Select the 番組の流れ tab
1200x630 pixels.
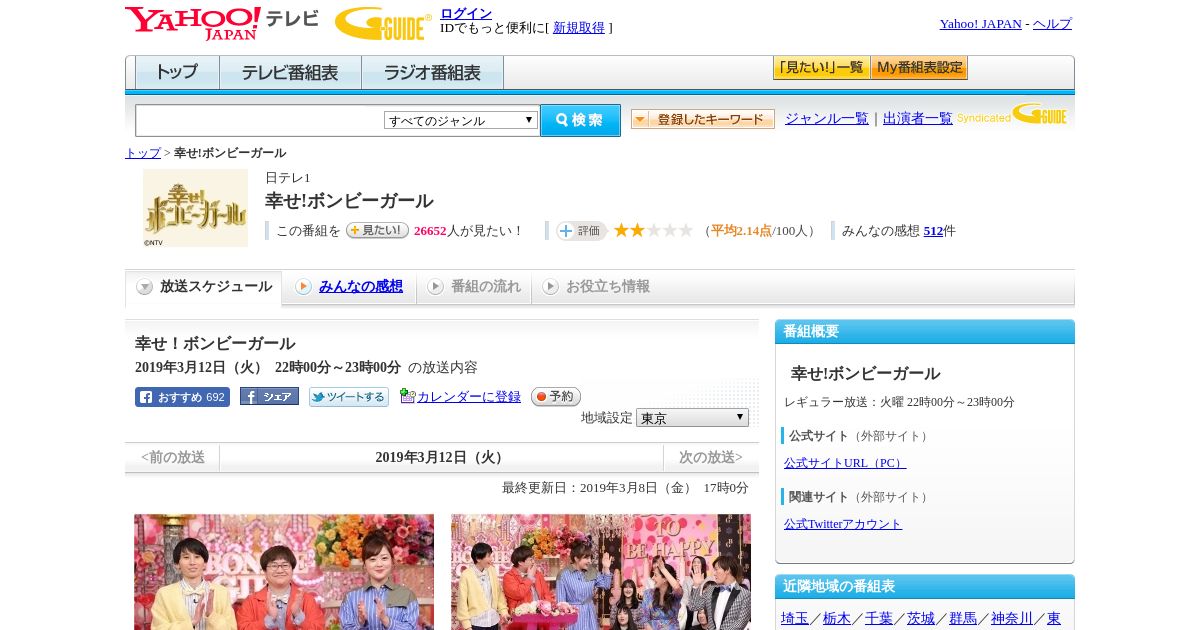(474, 287)
